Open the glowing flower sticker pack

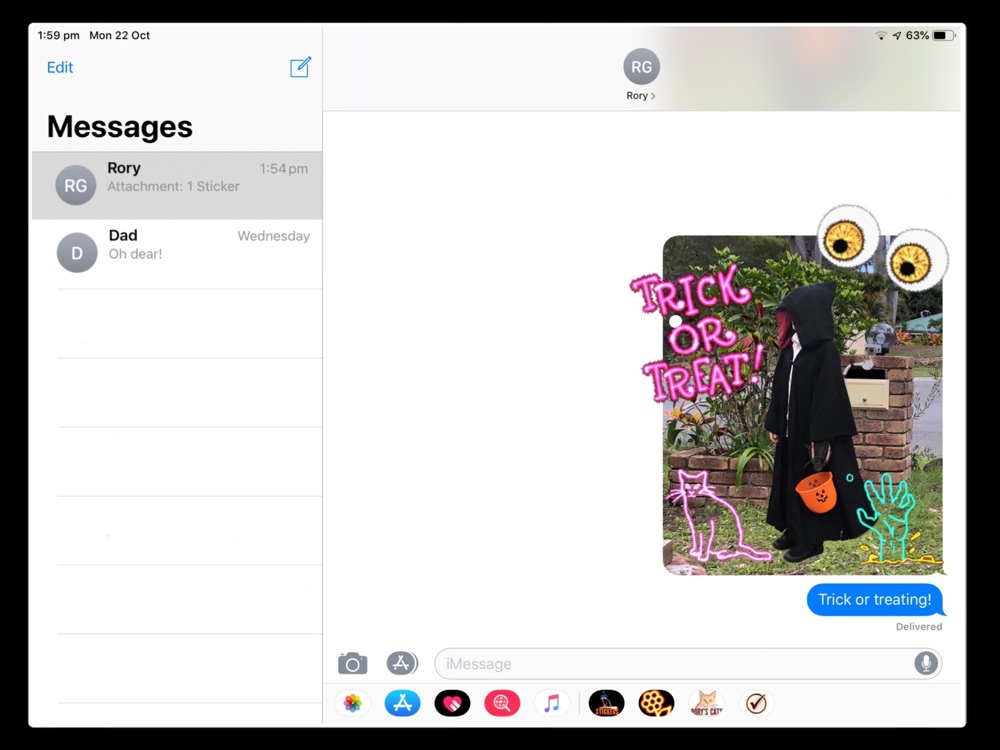(x=656, y=703)
